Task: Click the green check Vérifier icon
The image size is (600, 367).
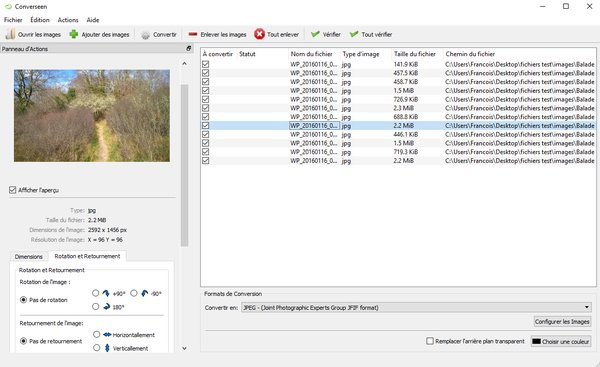Action: tap(315, 34)
